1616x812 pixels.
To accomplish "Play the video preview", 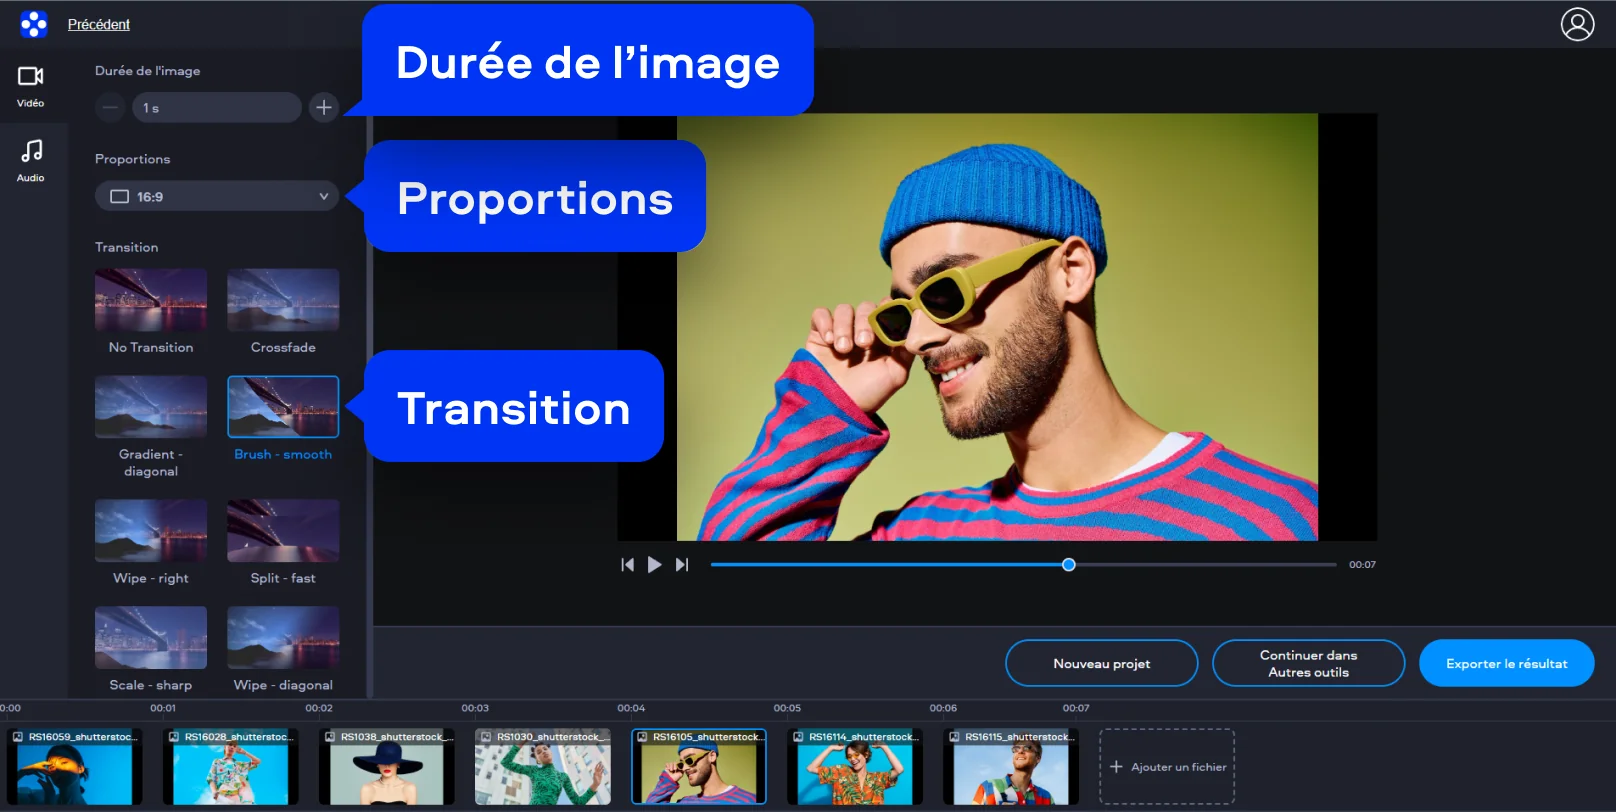I will coord(654,565).
